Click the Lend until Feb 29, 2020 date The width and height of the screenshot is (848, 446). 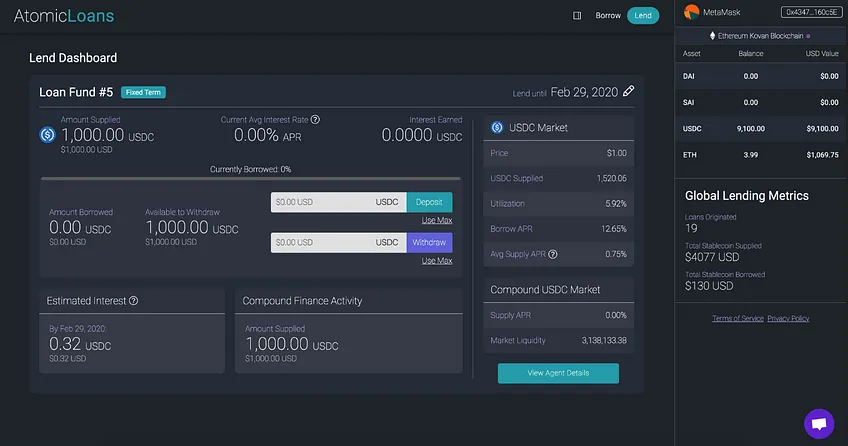point(584,92)
